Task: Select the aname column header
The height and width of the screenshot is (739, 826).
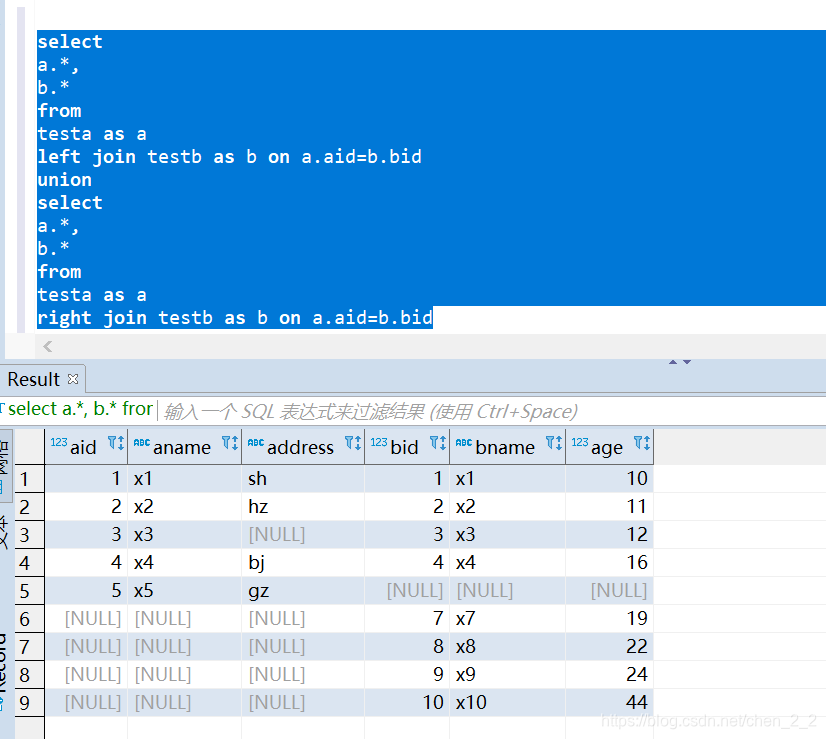Action: pyautogui.click(x=184, y=447)
